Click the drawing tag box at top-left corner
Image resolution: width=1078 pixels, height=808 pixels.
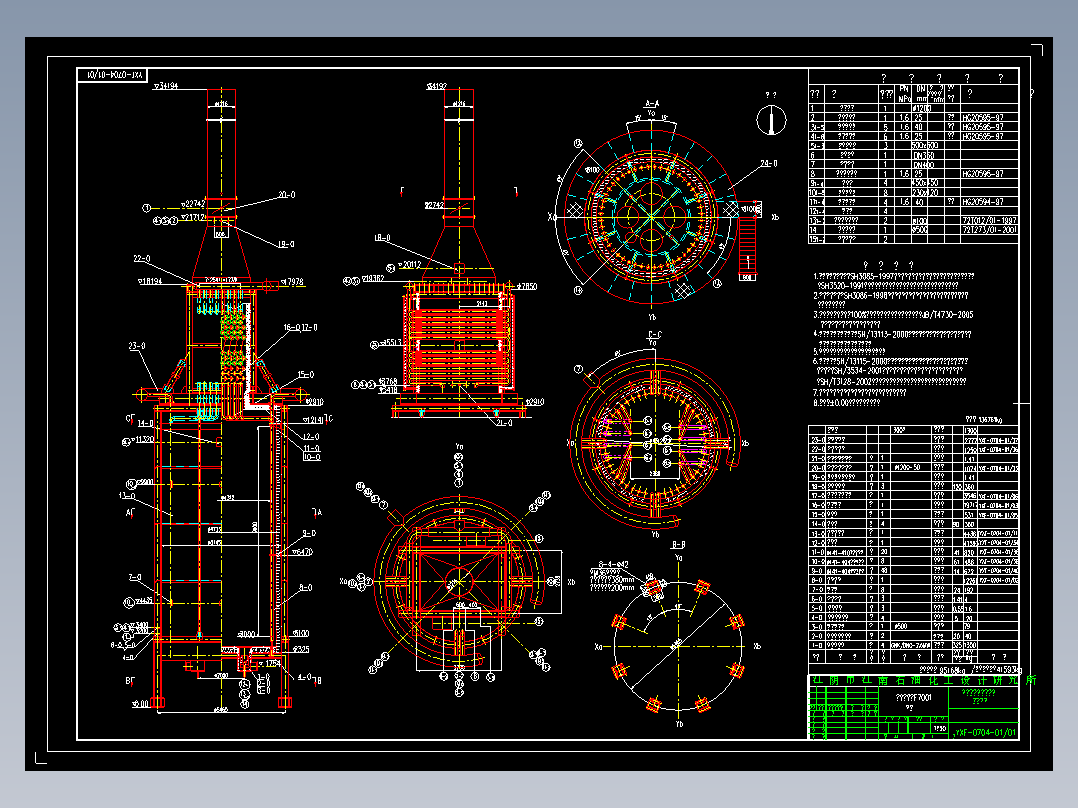[x=112, y=75]
